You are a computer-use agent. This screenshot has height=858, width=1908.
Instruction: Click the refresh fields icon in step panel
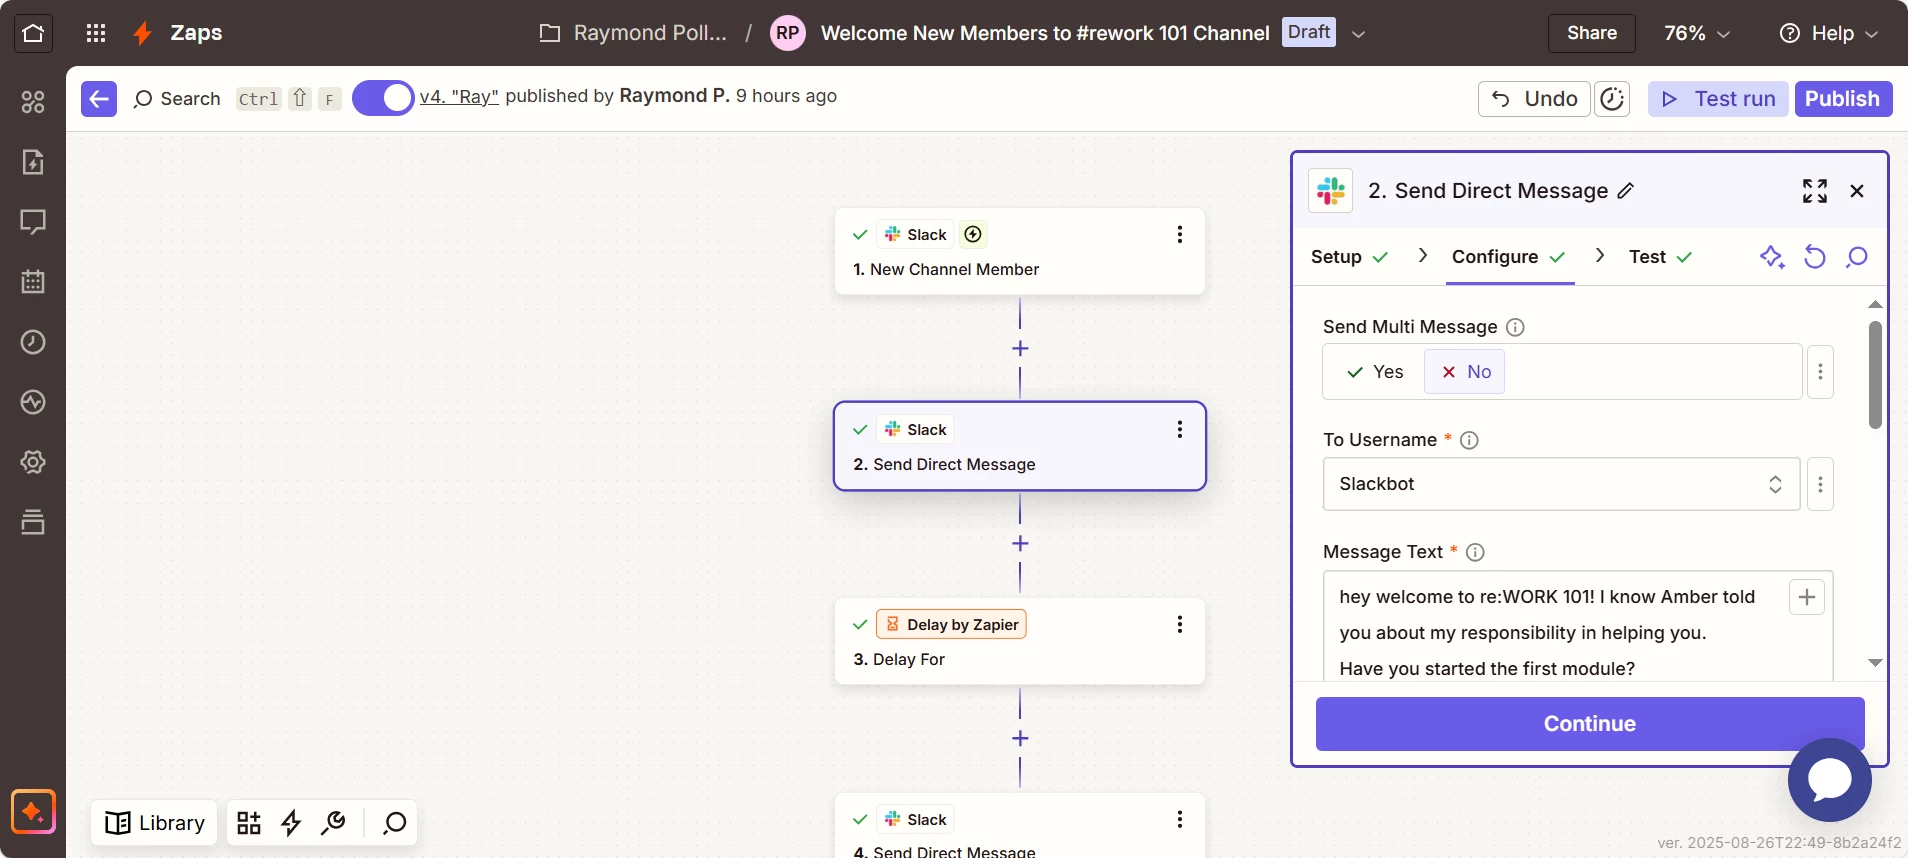click(x=1814, y=257)
